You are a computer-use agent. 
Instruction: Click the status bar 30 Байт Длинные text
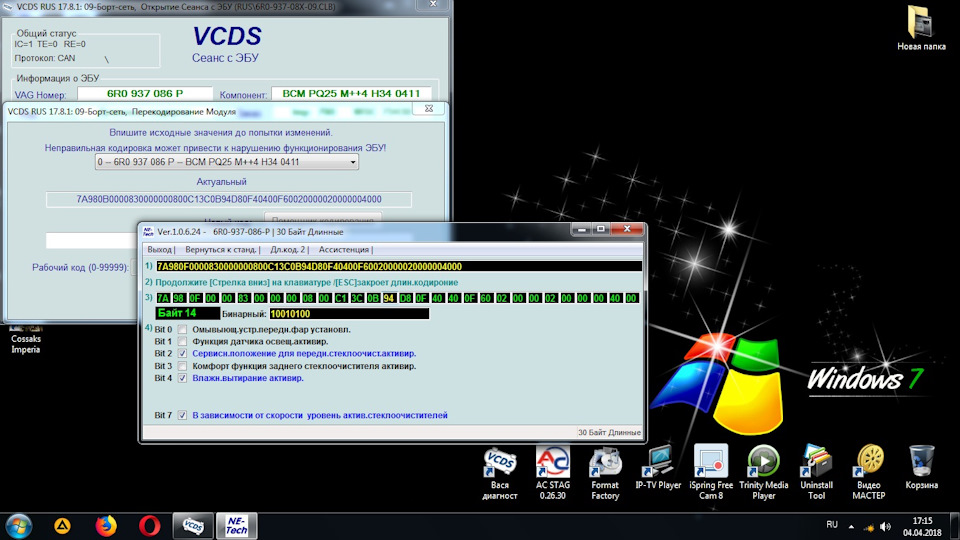pyautogui.click(x=609, y=432)
